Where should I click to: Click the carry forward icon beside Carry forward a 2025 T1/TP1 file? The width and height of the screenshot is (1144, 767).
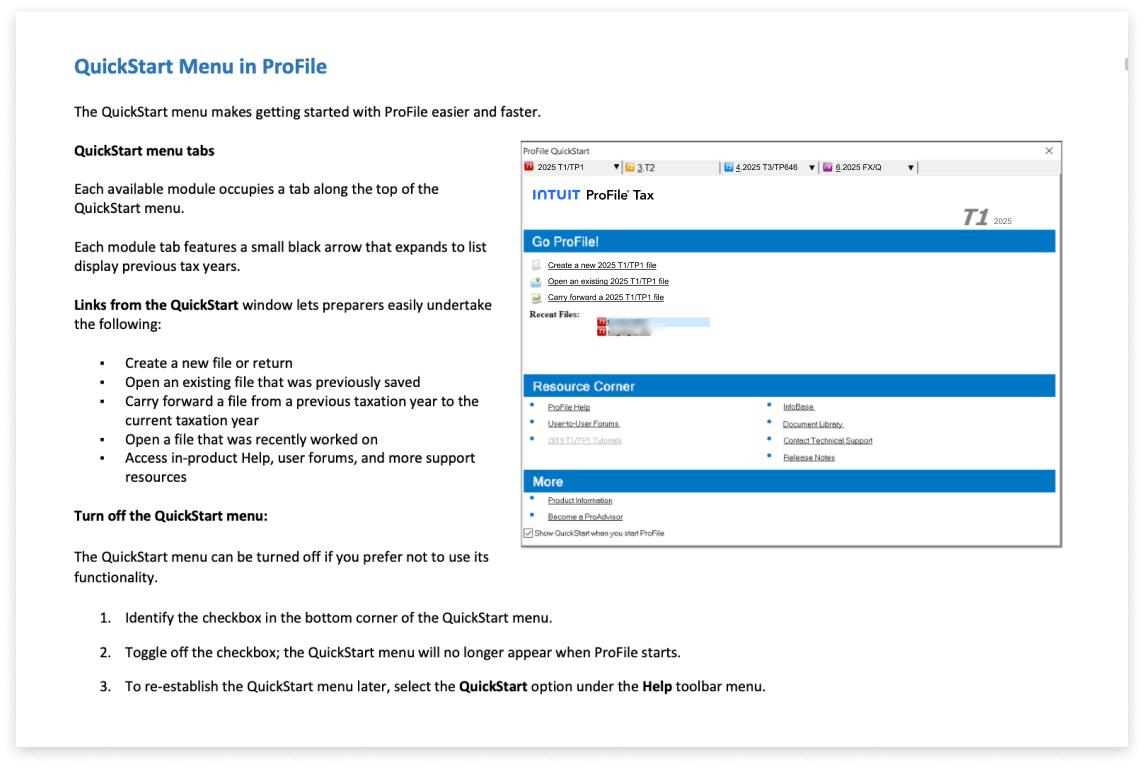(x=536, y=297)
